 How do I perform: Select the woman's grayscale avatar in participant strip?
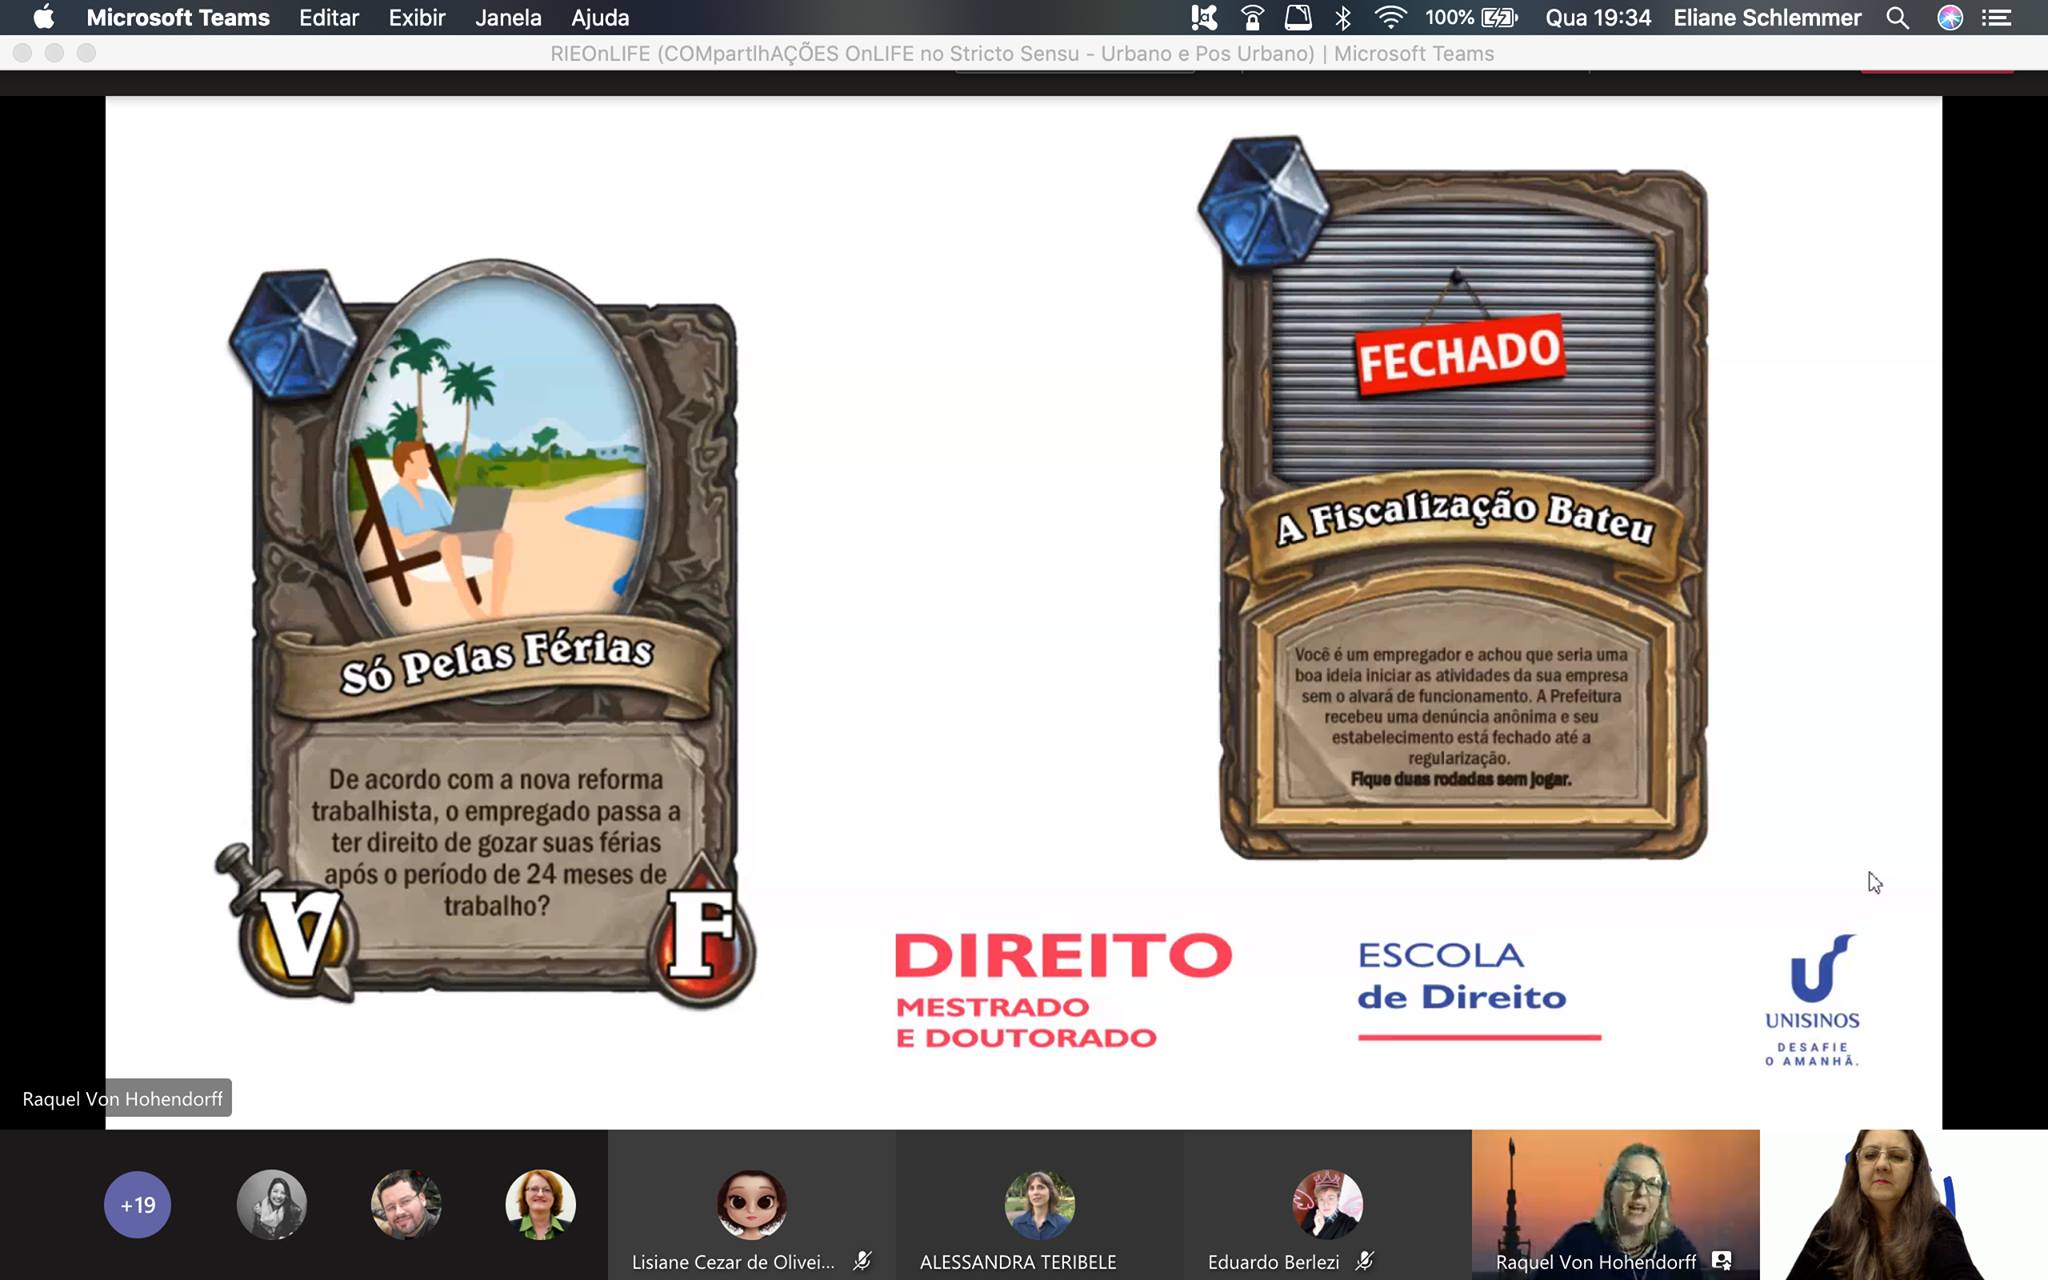pos(272,1204)
